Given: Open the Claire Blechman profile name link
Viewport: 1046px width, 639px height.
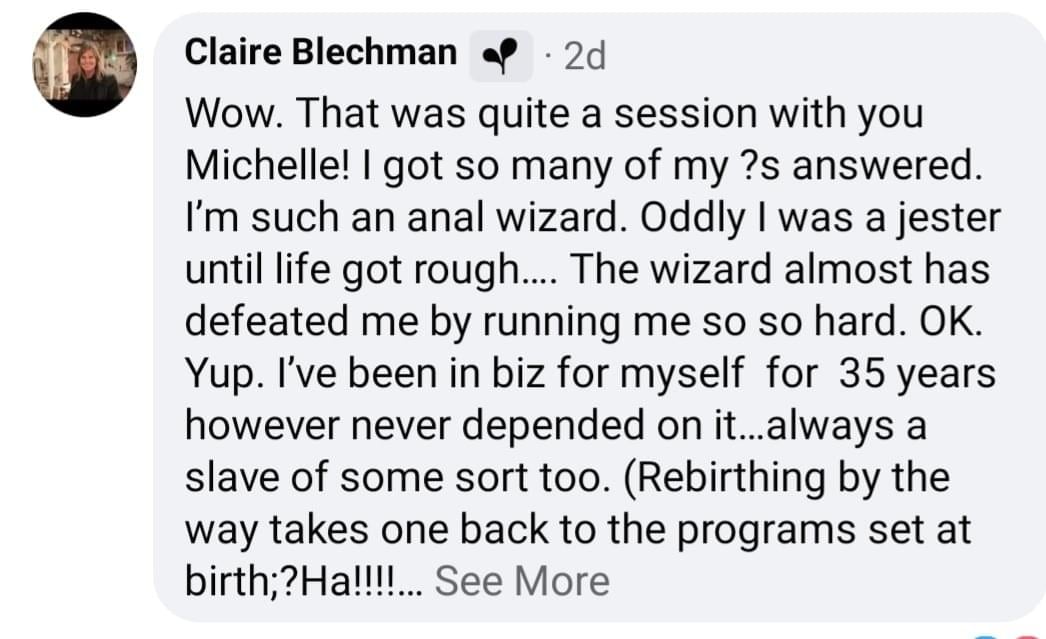Looking at the screenshot, I should click(x=321, y=53).
